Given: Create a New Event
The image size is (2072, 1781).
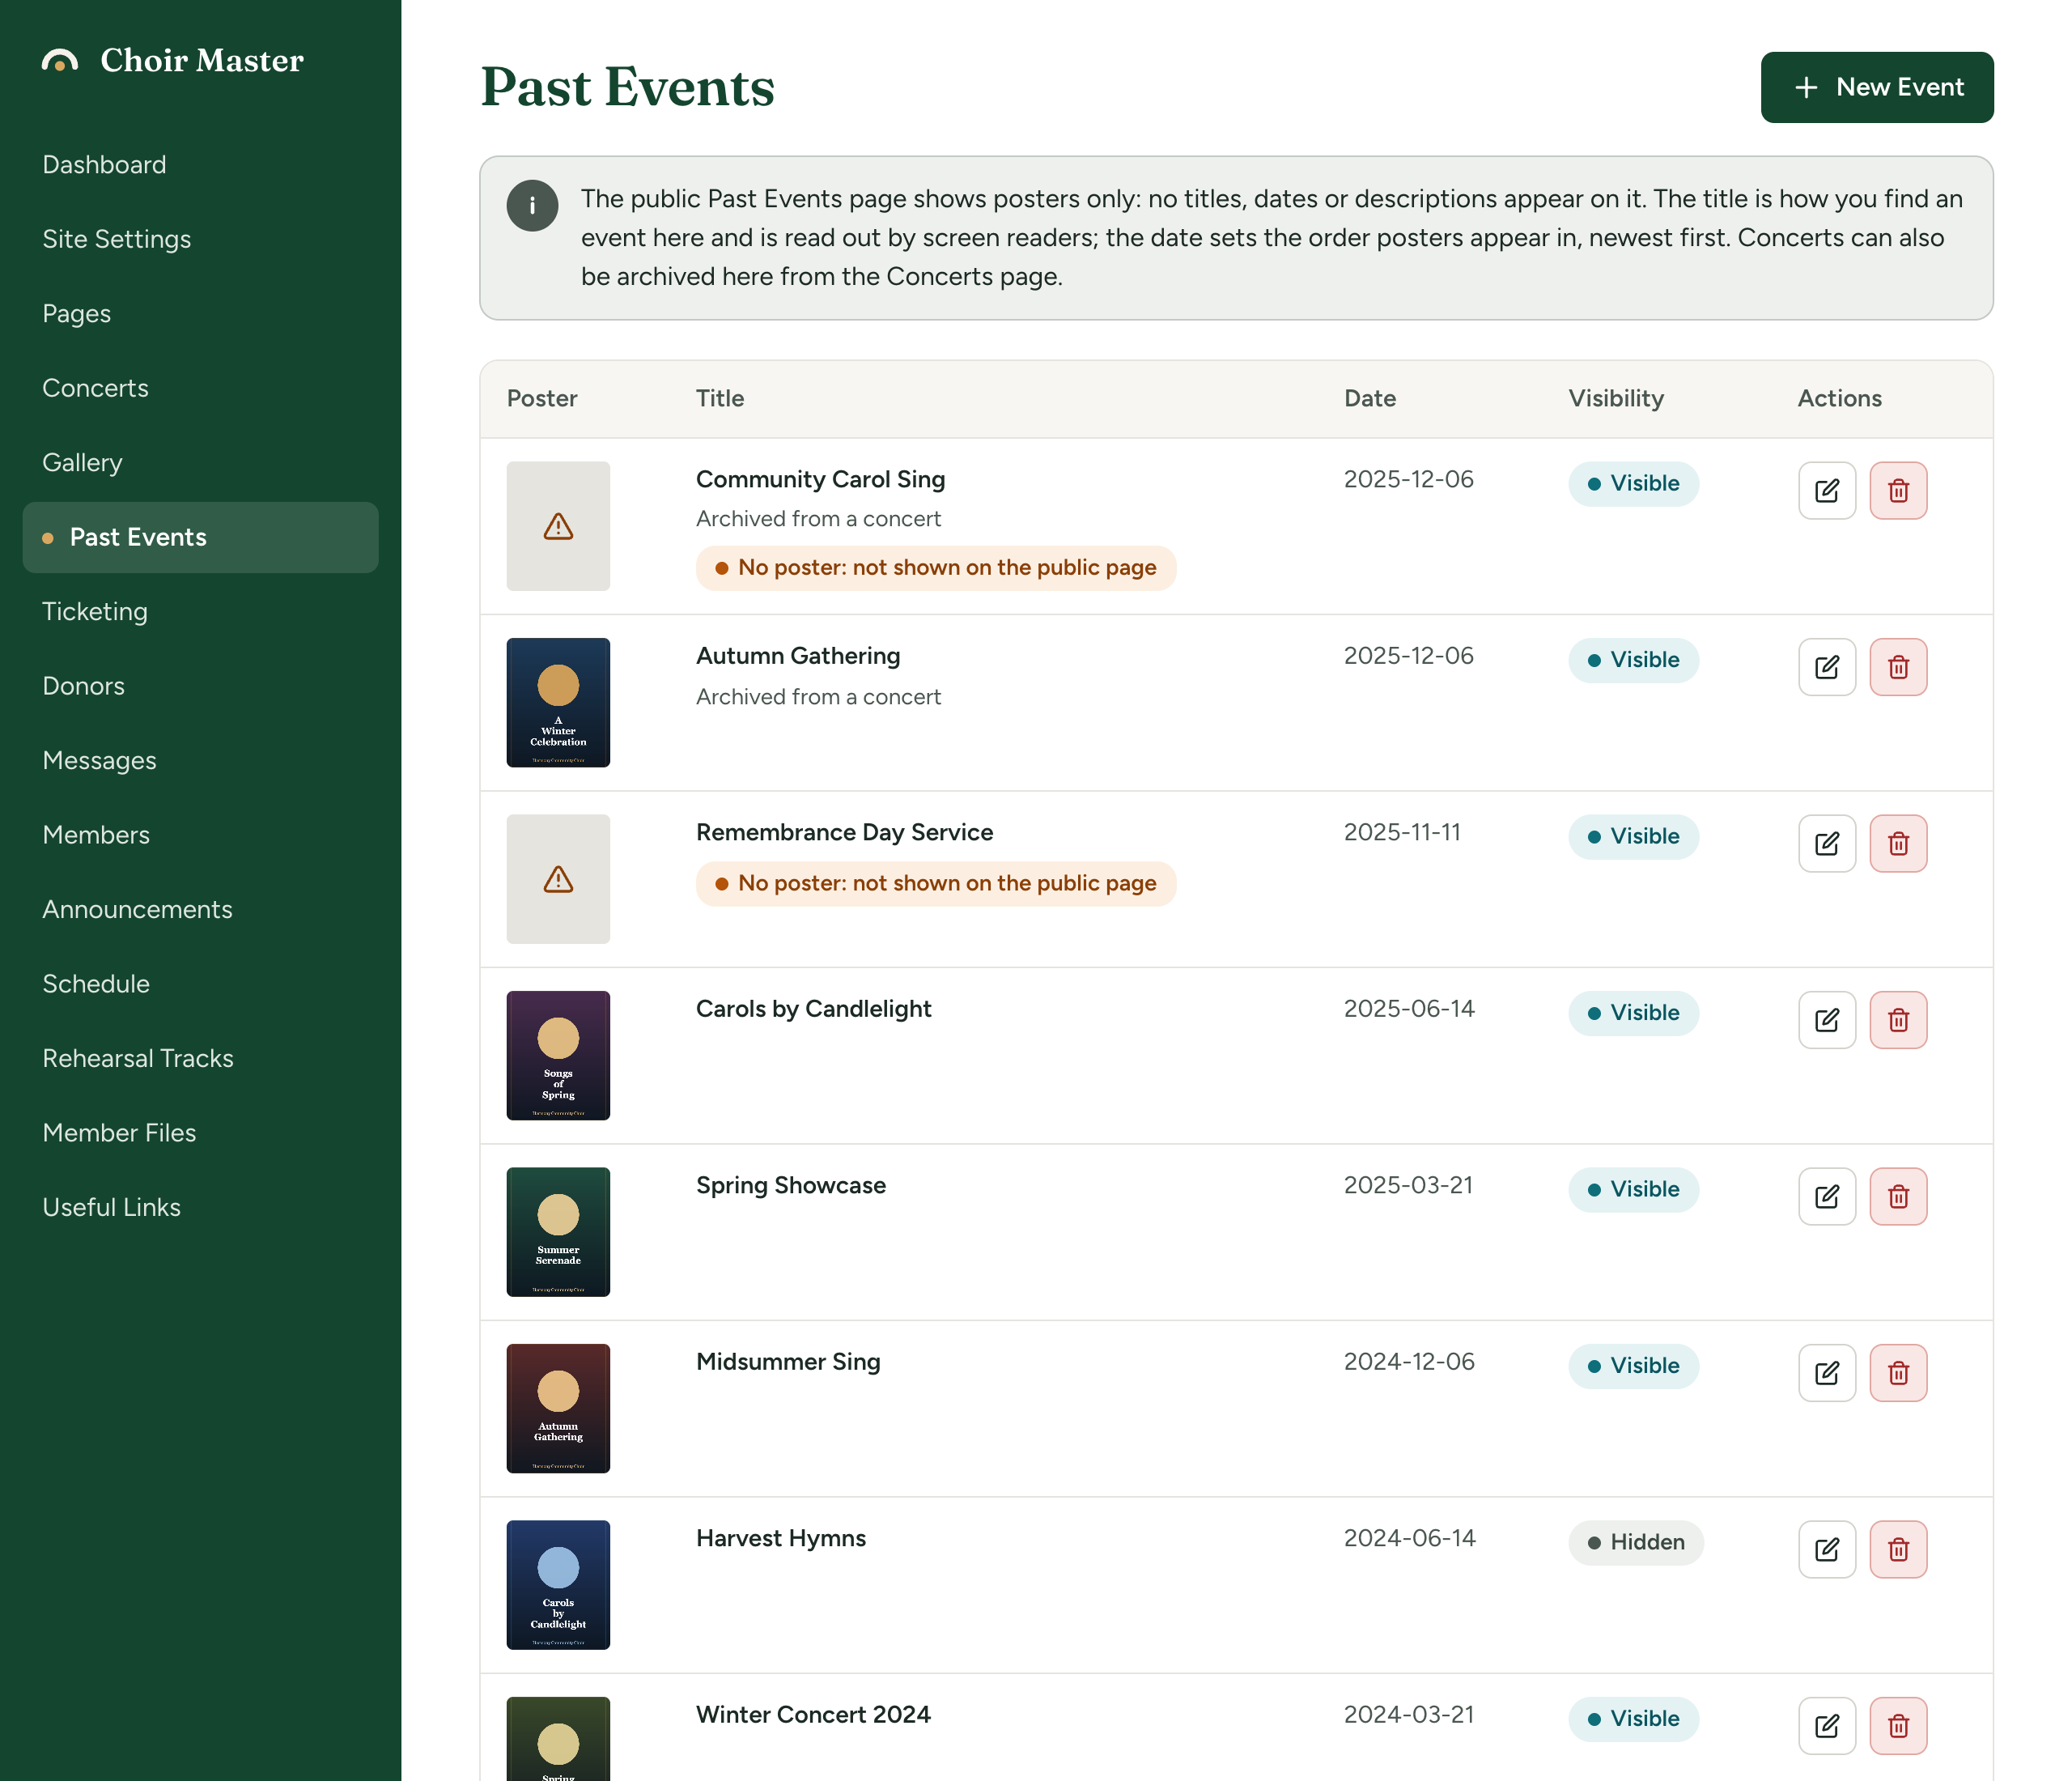Looking at the screenshot, I should [1877, 87].
